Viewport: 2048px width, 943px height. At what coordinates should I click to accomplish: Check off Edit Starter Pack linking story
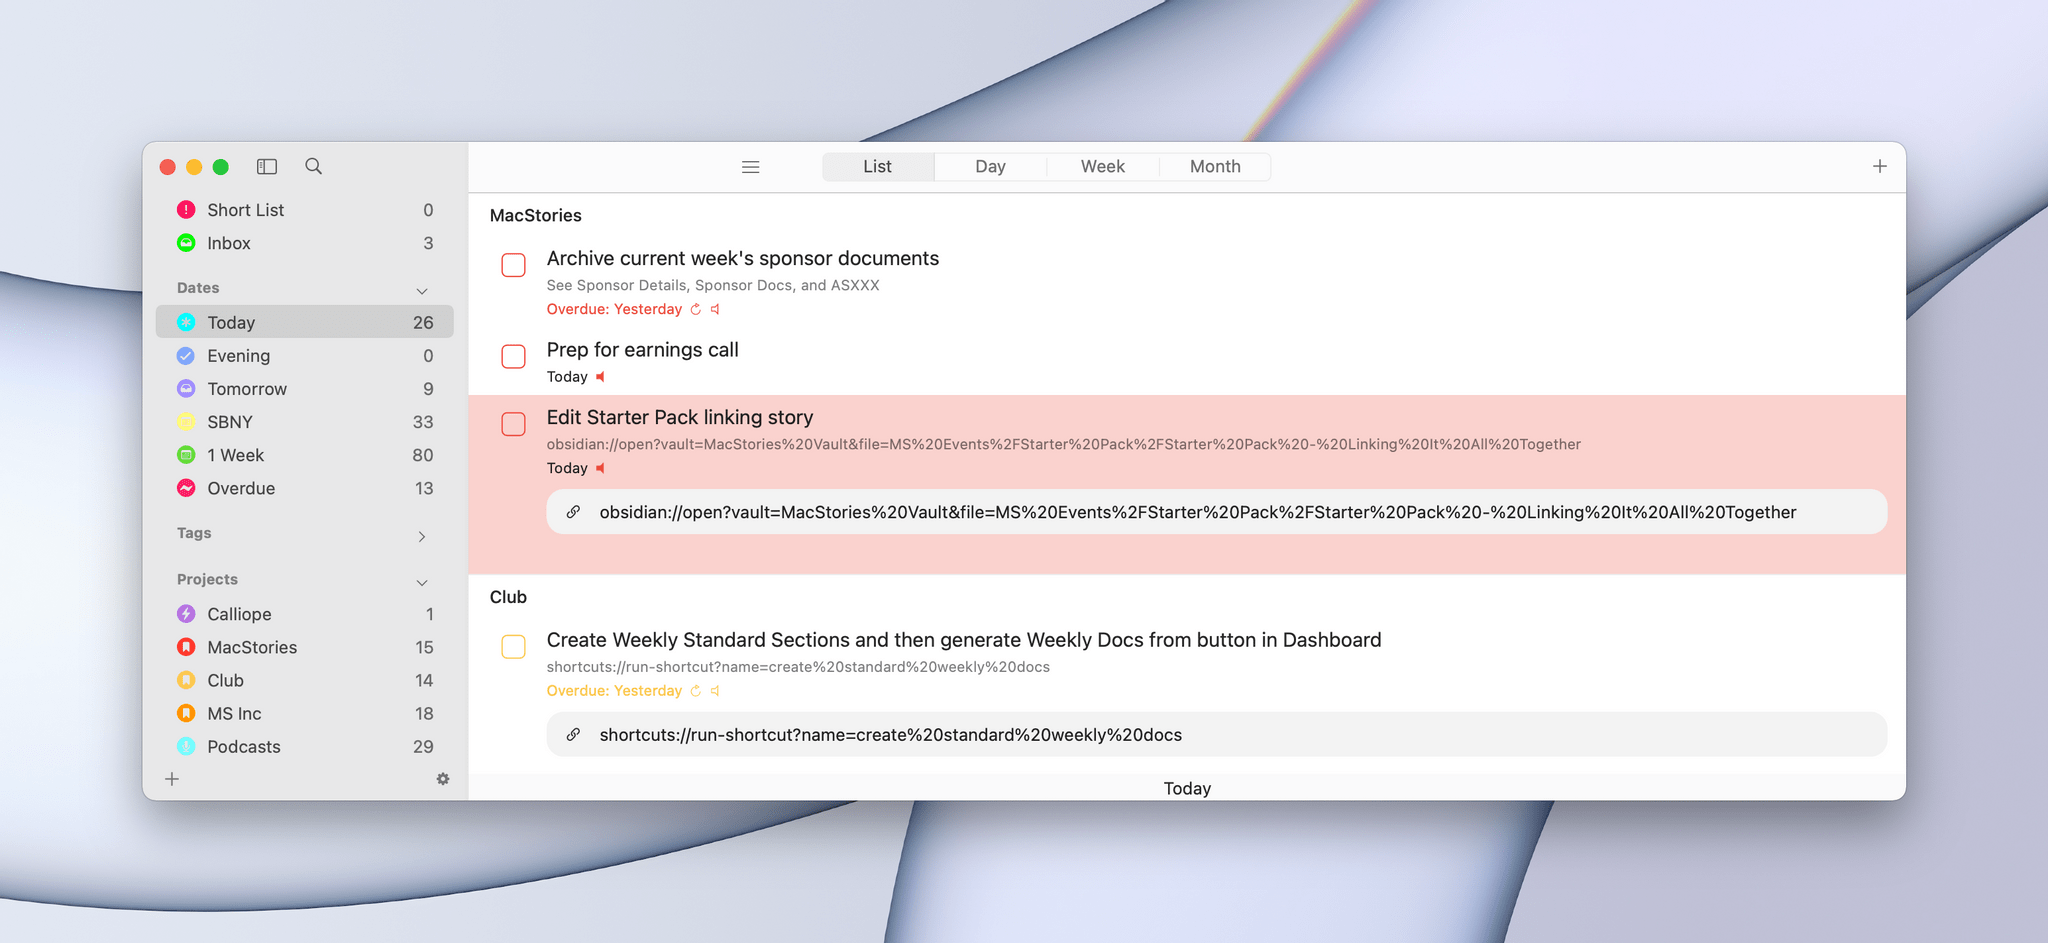tap(513, 424)
